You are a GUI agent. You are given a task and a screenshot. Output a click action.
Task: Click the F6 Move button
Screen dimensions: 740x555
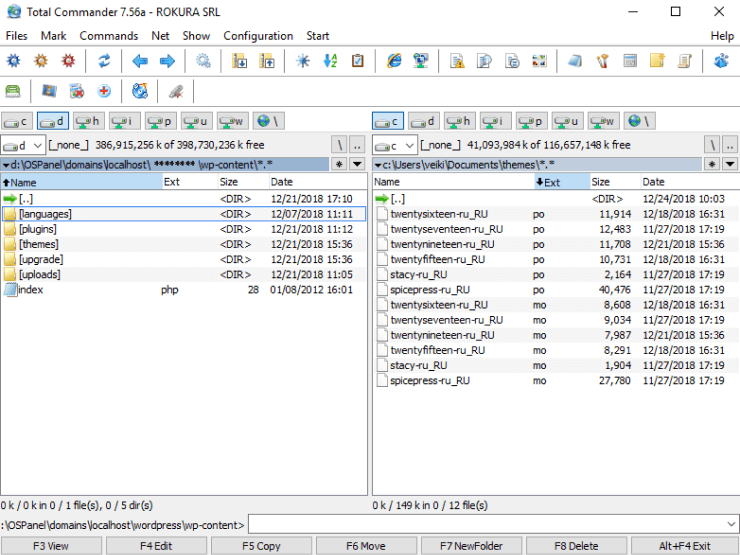pyautogui.click(x=366, y=546)
